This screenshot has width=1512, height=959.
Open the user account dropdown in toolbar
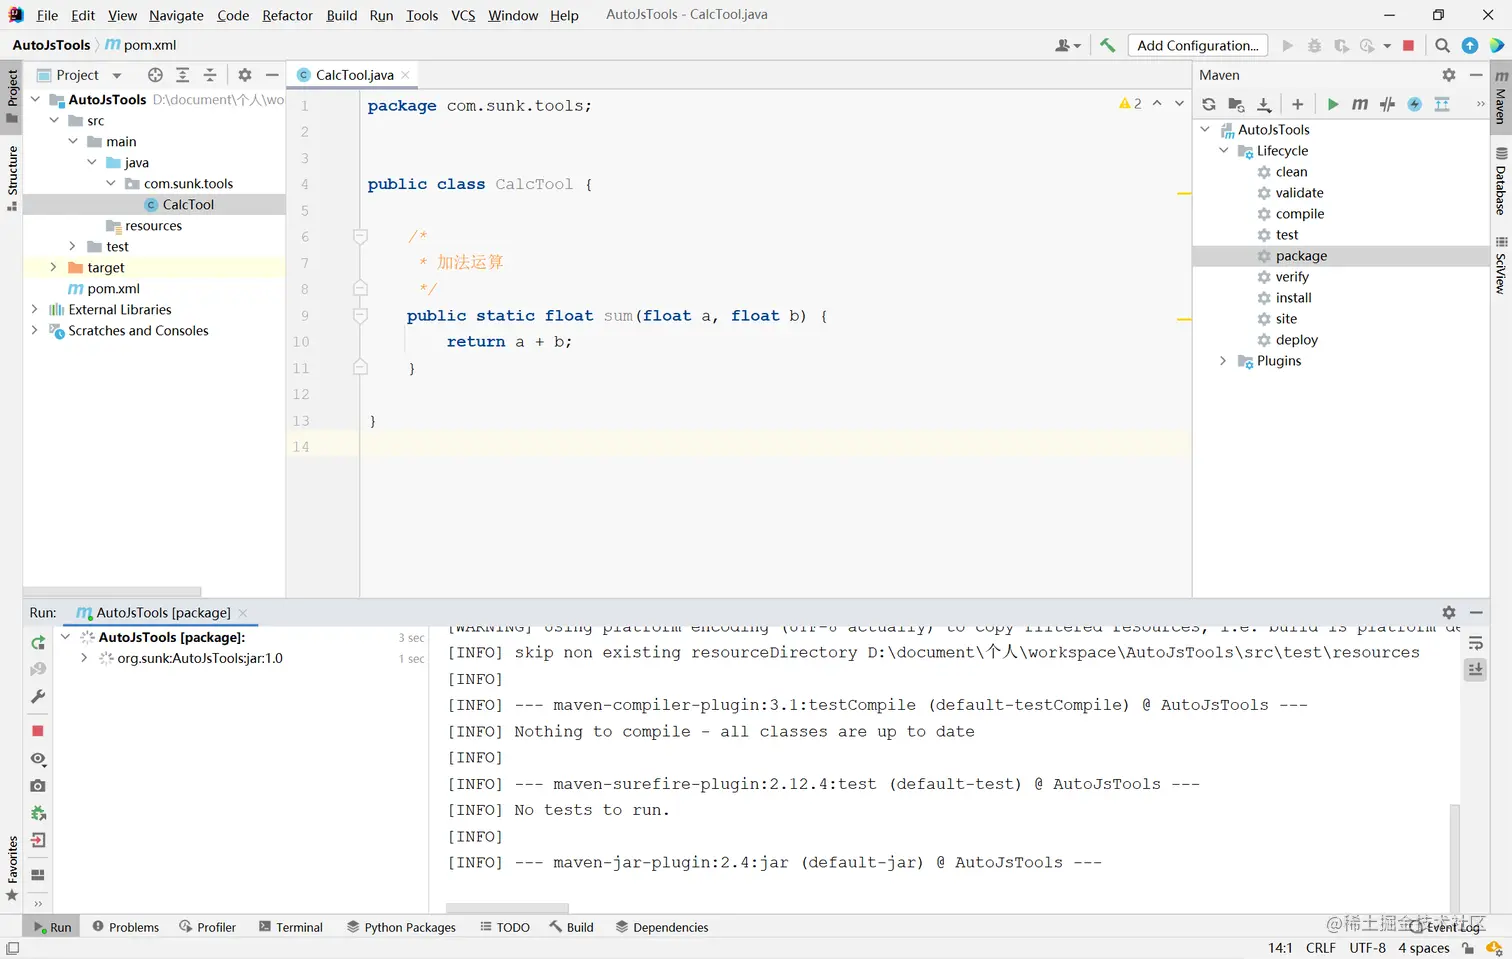1068,45
